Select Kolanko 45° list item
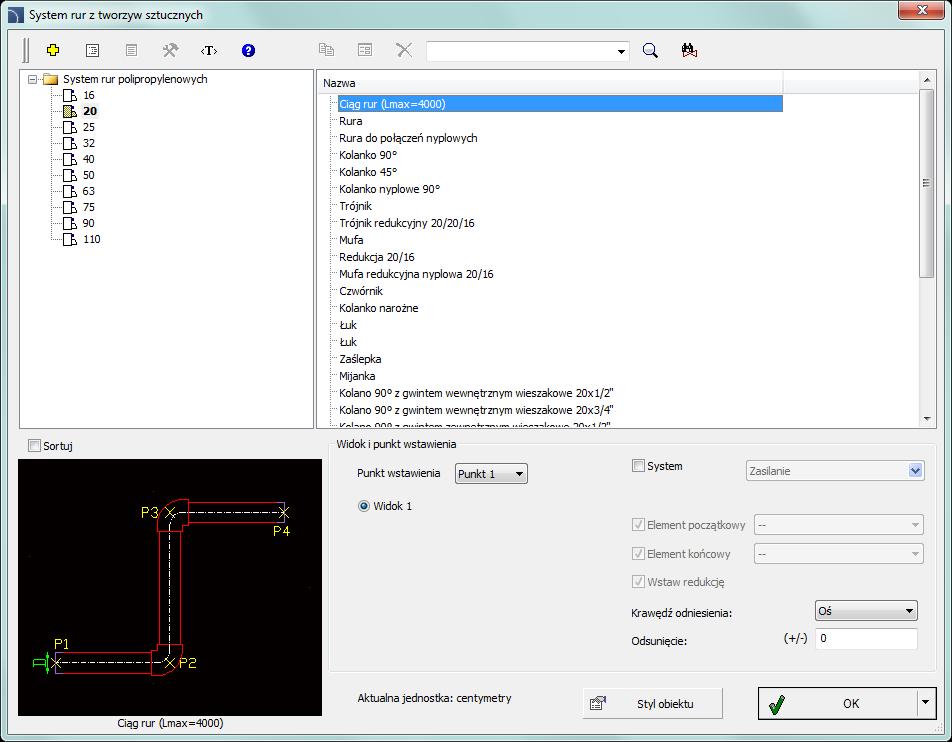The height and width of the screenshot is (742, 952). click(368, 172)
